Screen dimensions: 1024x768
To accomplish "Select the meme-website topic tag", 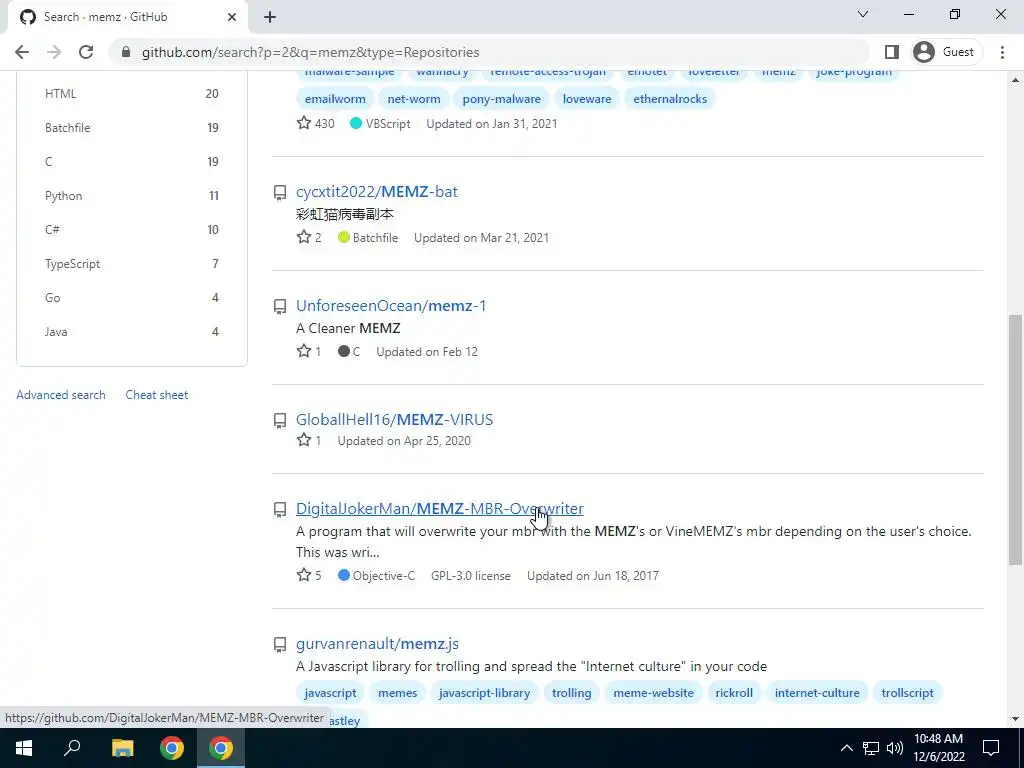I will pos(653,693).
